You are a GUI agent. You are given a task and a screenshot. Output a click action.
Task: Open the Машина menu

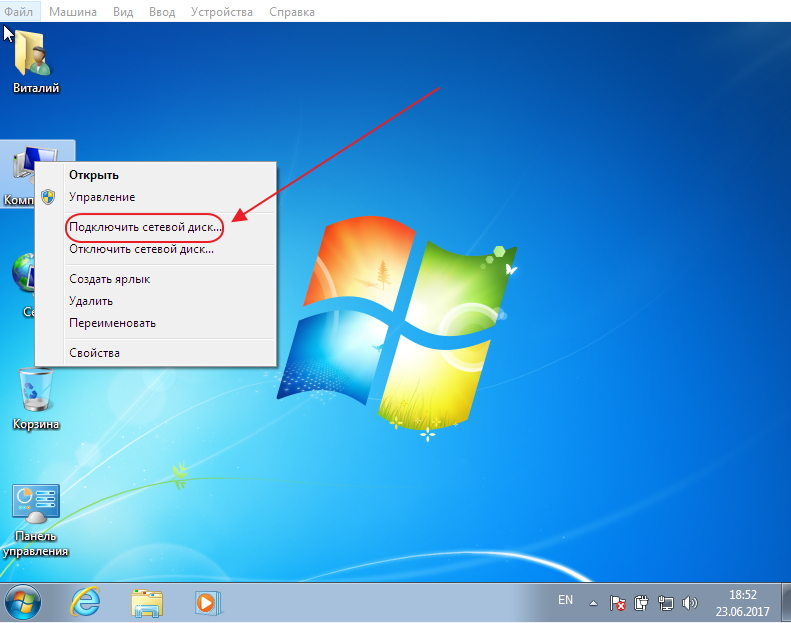tap(73, 11)
